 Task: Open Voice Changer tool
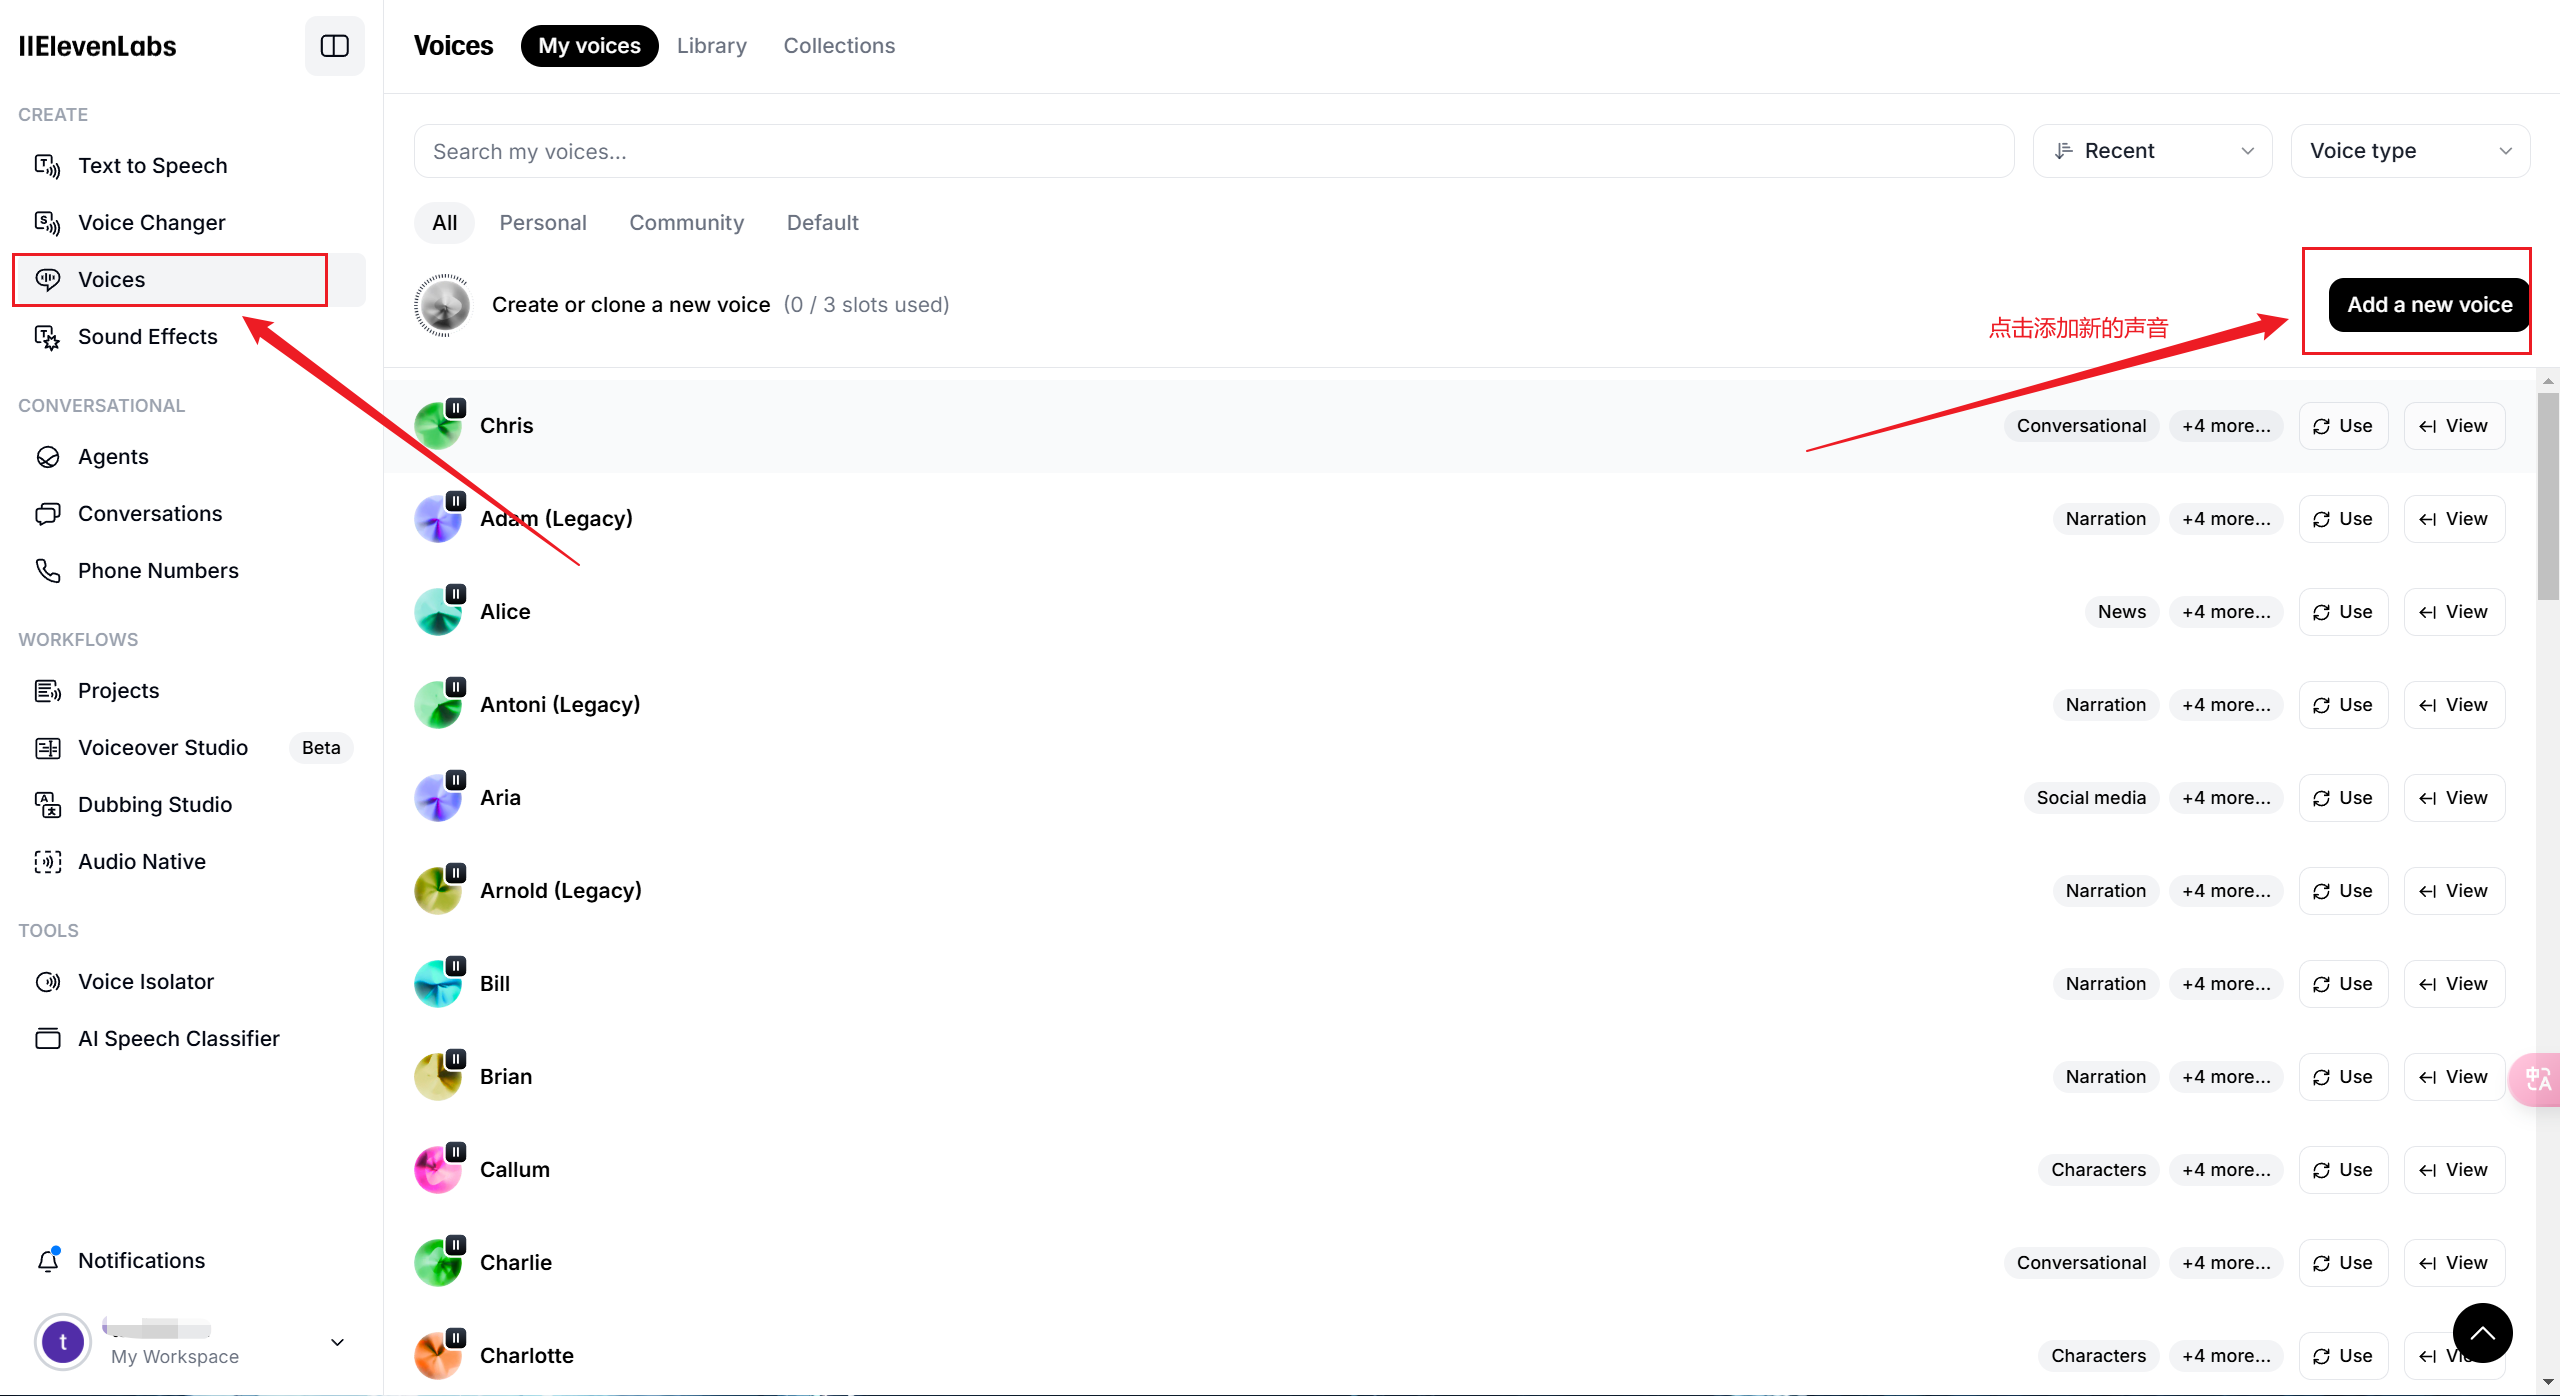151,223
